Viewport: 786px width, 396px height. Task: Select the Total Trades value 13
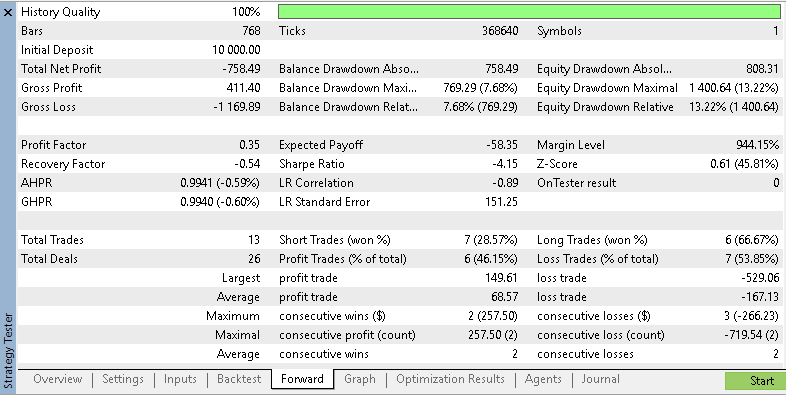pyautogui.click(x=254, y=241)
